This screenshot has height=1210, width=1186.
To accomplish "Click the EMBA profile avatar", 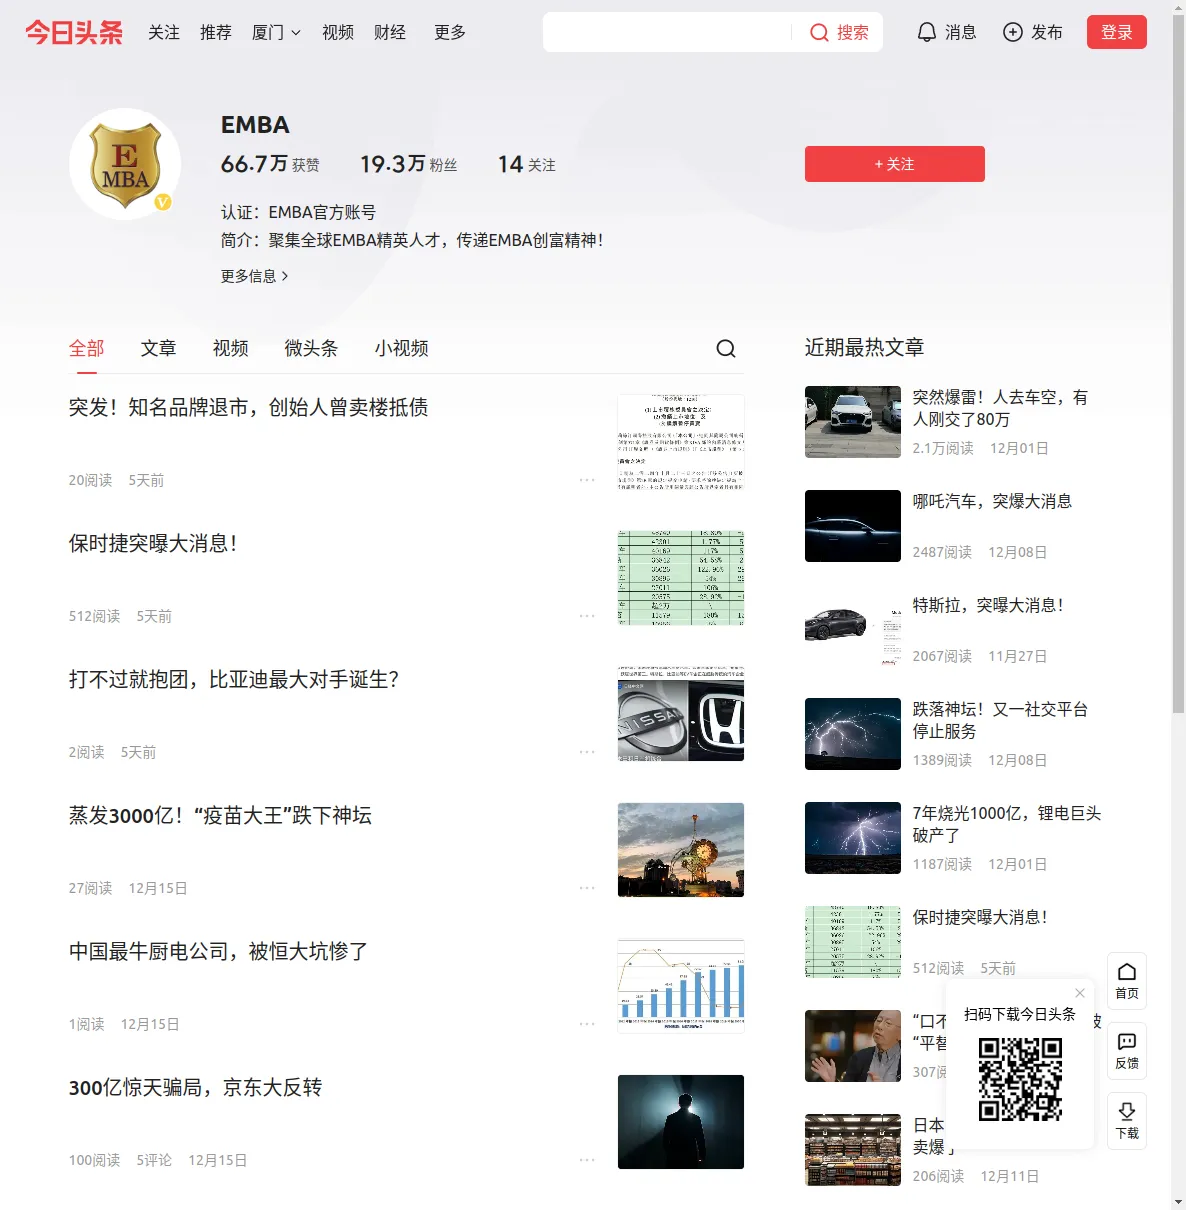I will point(125,164).
